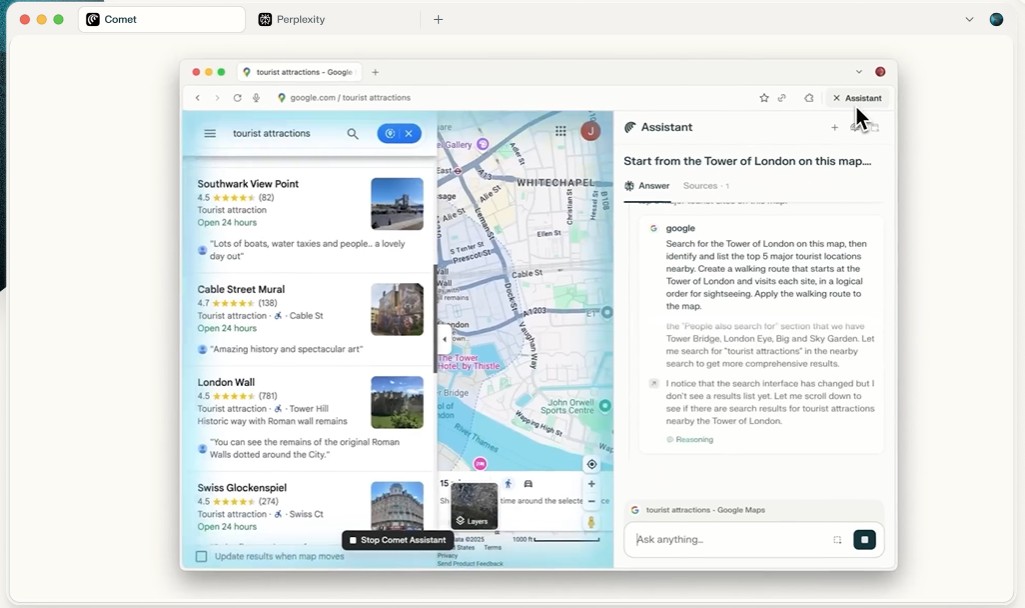This screenshot has width=1025, height=608.
Task: Open the London Wall result
Action: click(226, 382)
